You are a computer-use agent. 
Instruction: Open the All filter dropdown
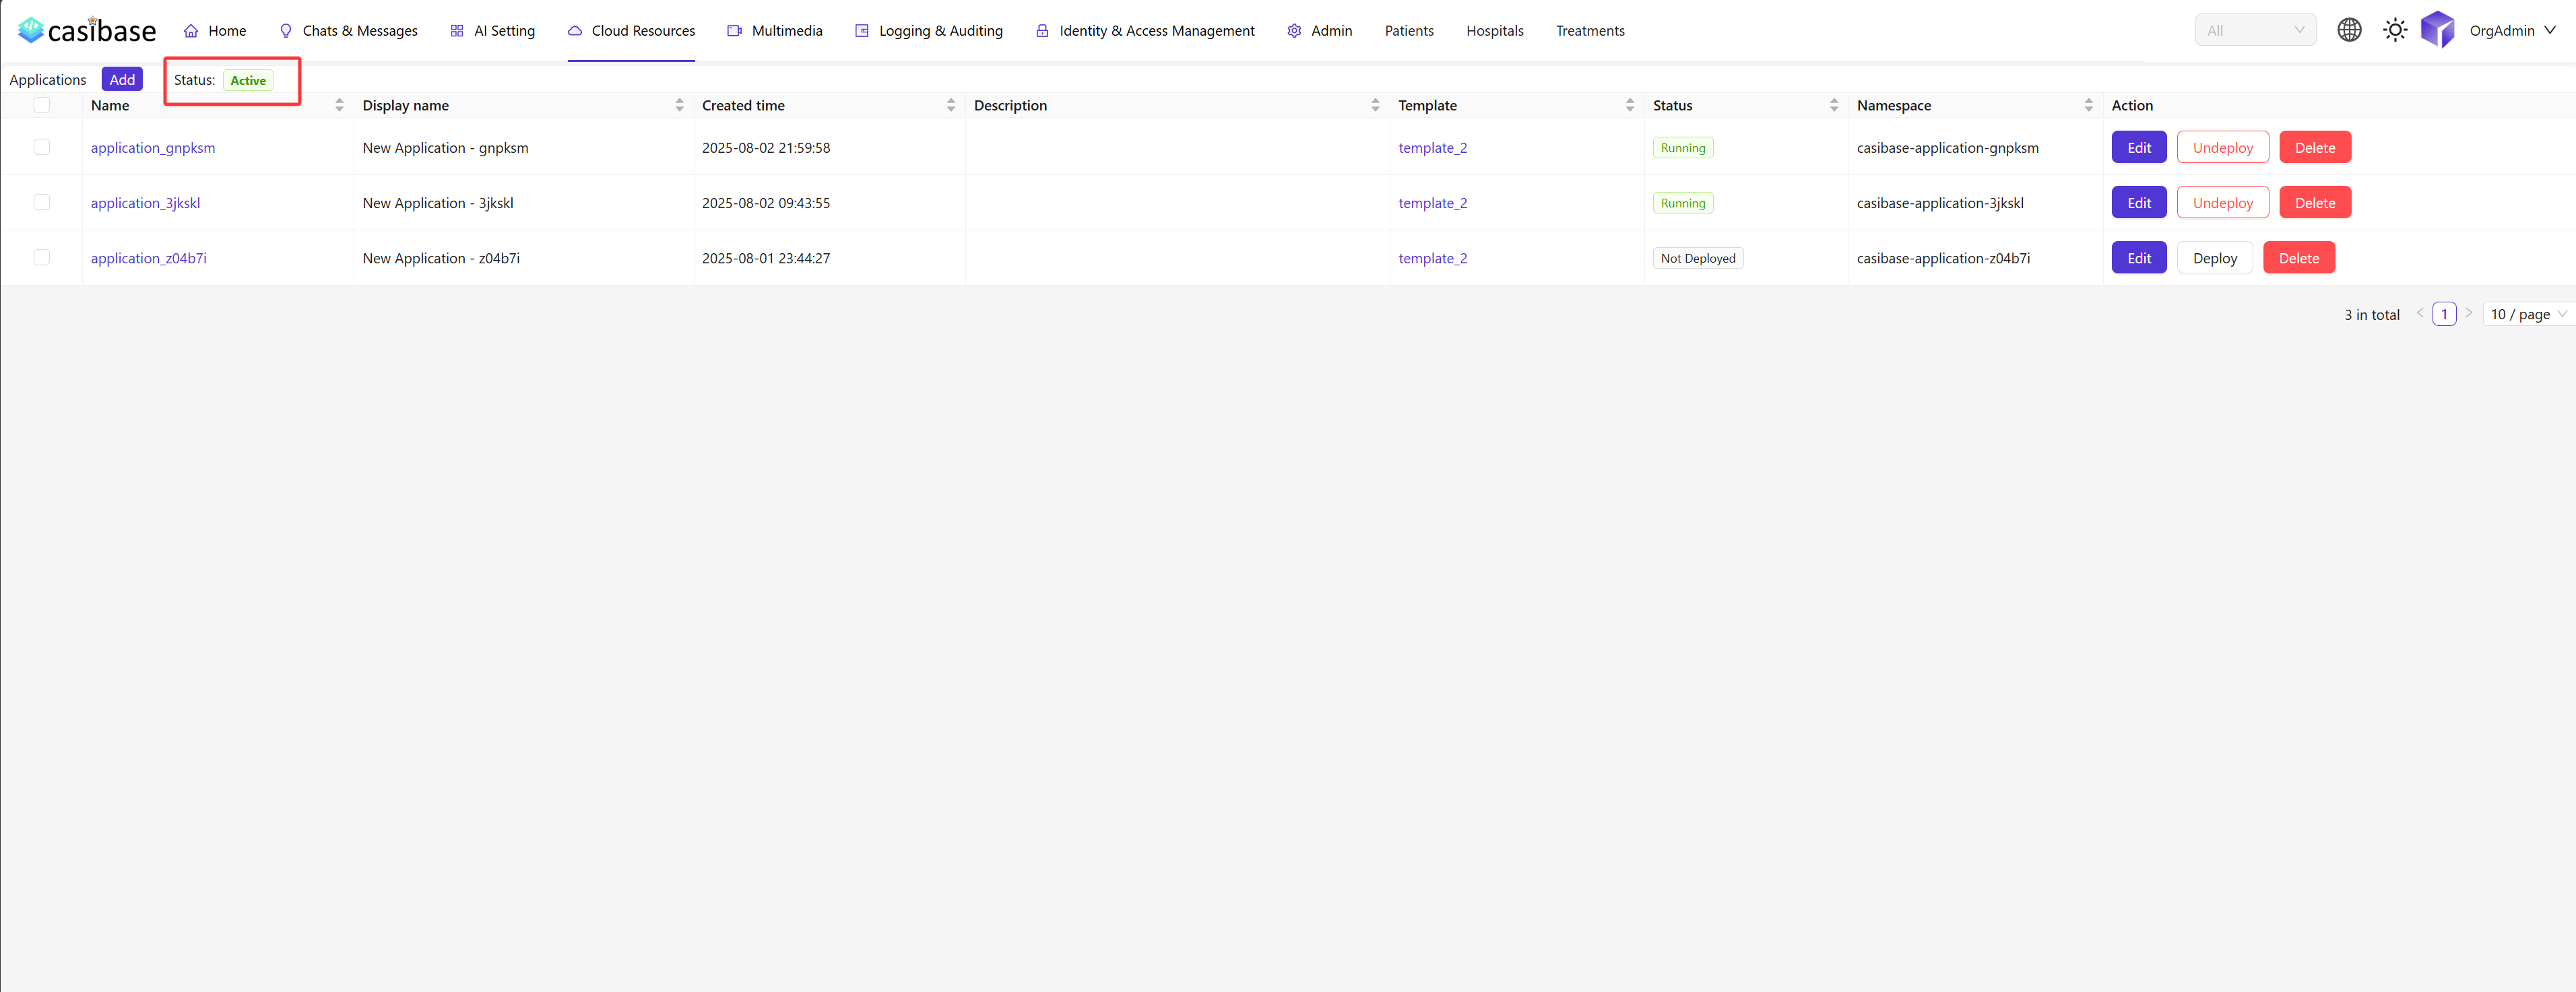[x=2254, y=29]
